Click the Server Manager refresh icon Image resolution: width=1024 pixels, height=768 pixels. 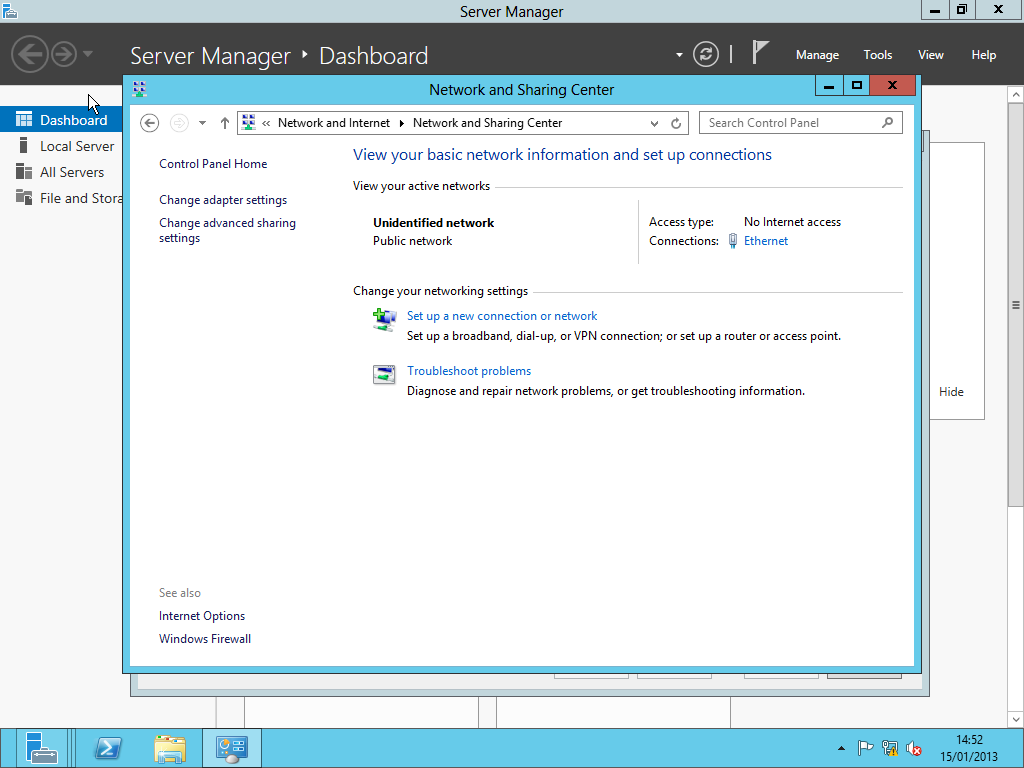coord(706,54)
